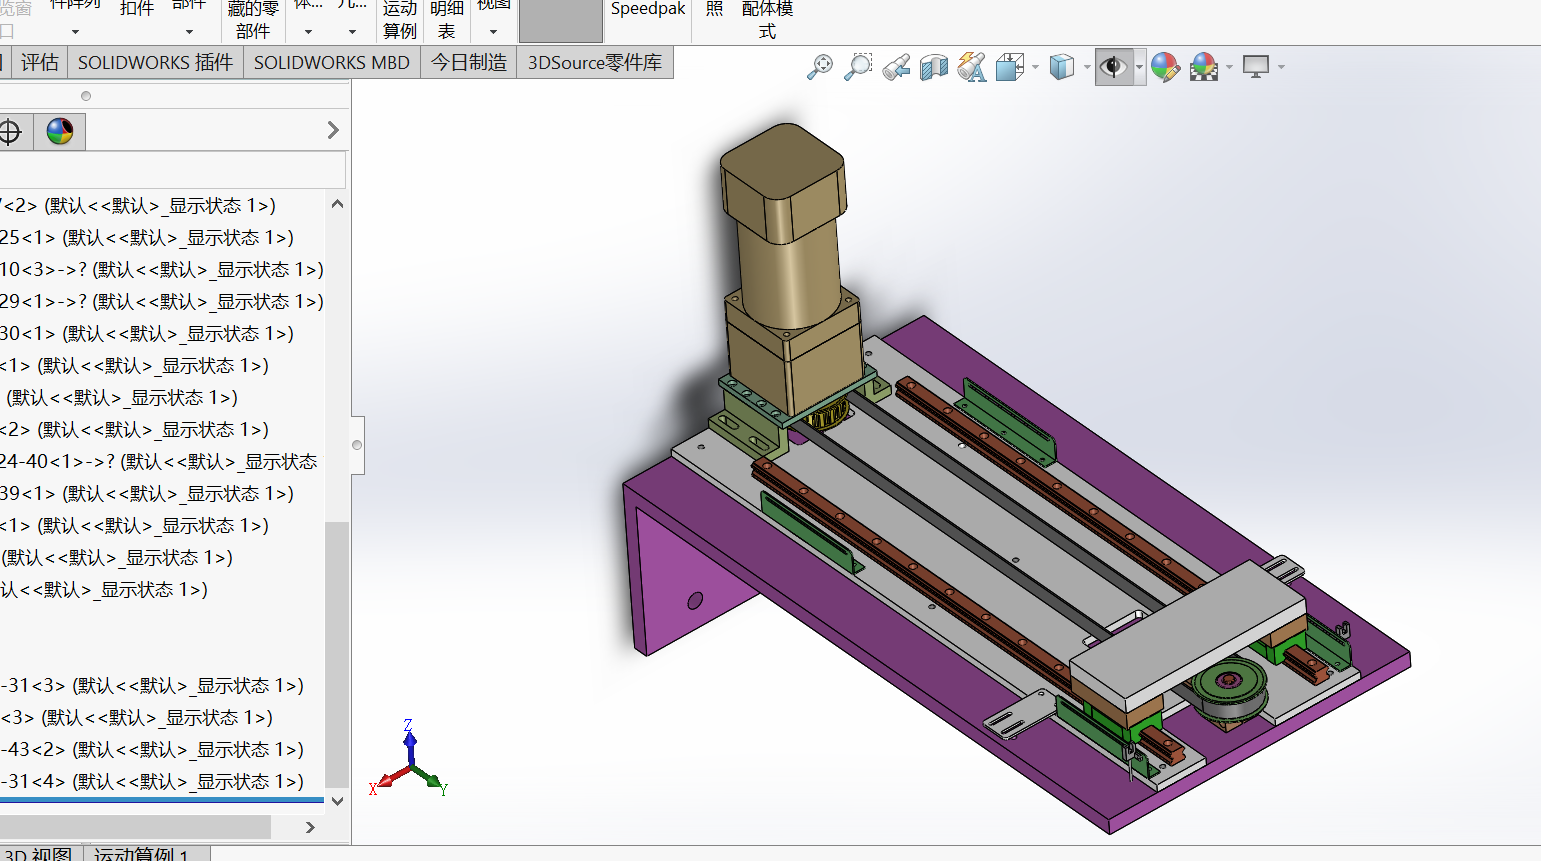Open the 3DSource零件库 tab
Viewport: 1541px width, 861px height.
tap(595, 62)
